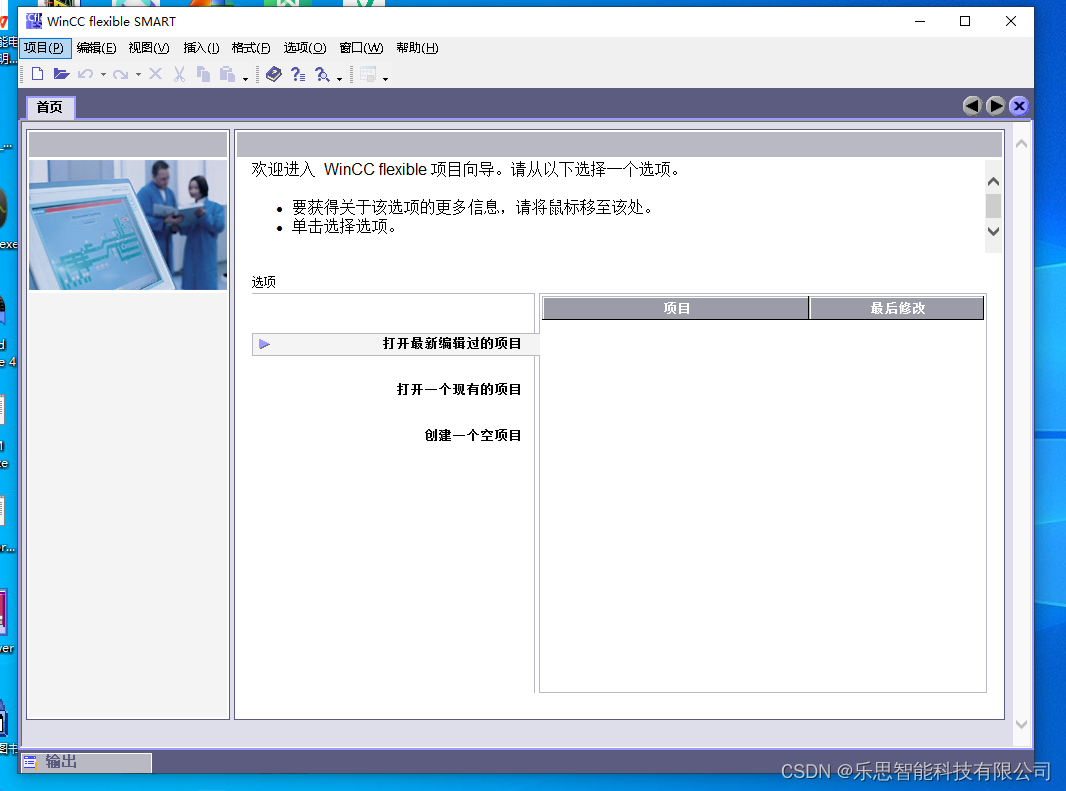Viewport: 1066px width, 791px height.
Task: Click 创建一个空项目 option
Action: pyautogui.click(x=471, y=435)
